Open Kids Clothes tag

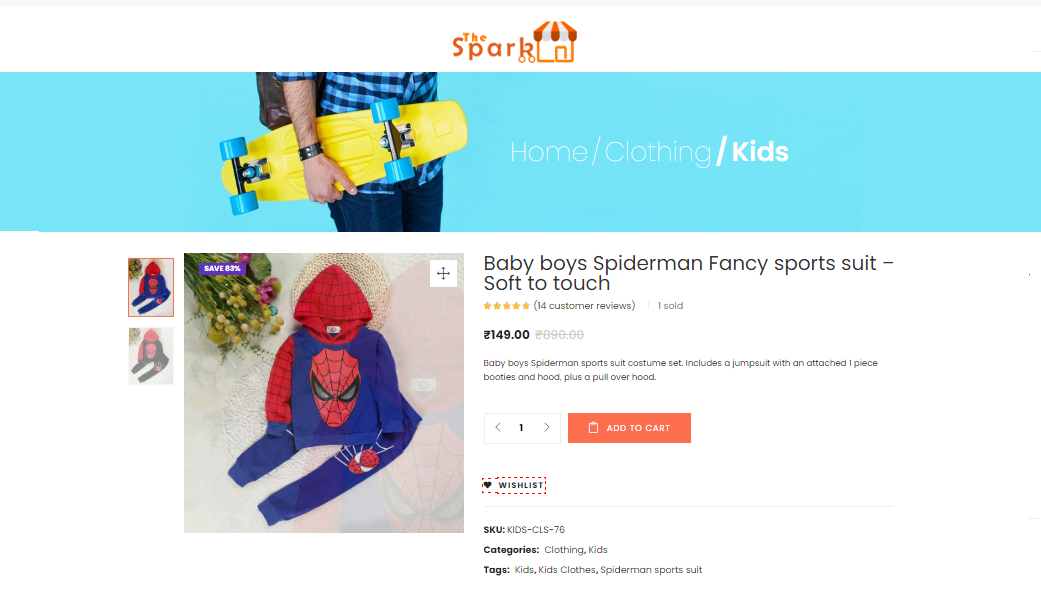point(567,570)
